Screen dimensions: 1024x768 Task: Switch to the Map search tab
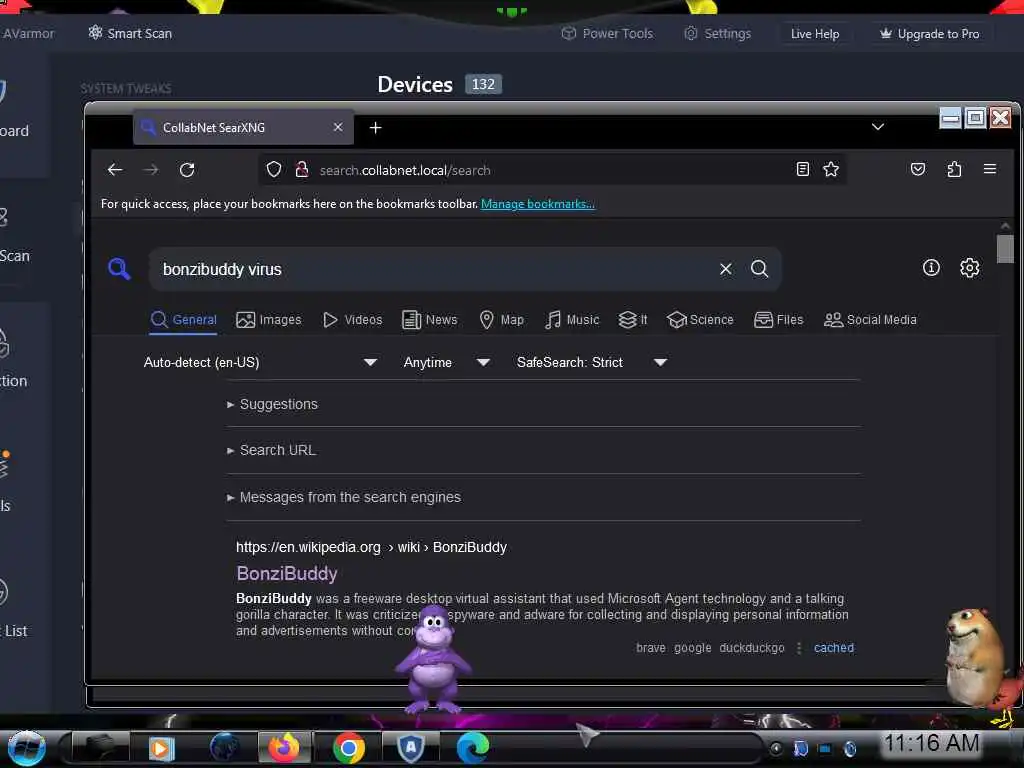502,320
